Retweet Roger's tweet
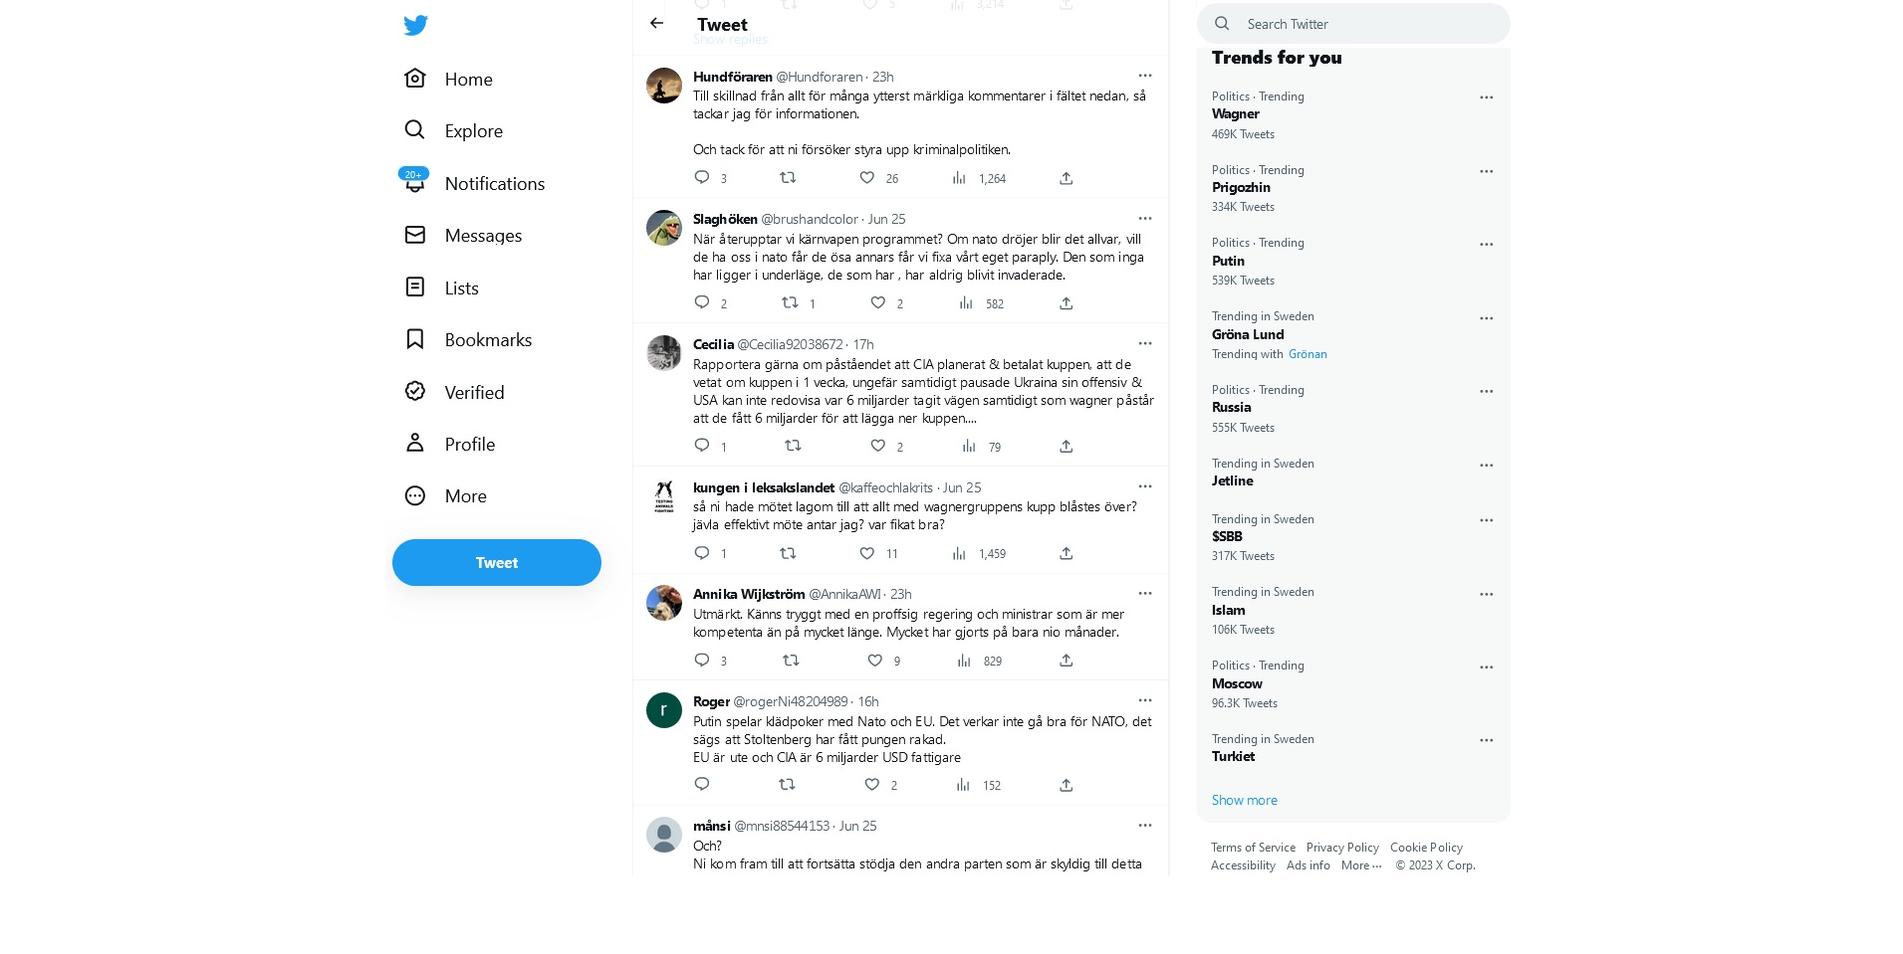Screen dimensions: 1903x954 [x=787, y=785]
